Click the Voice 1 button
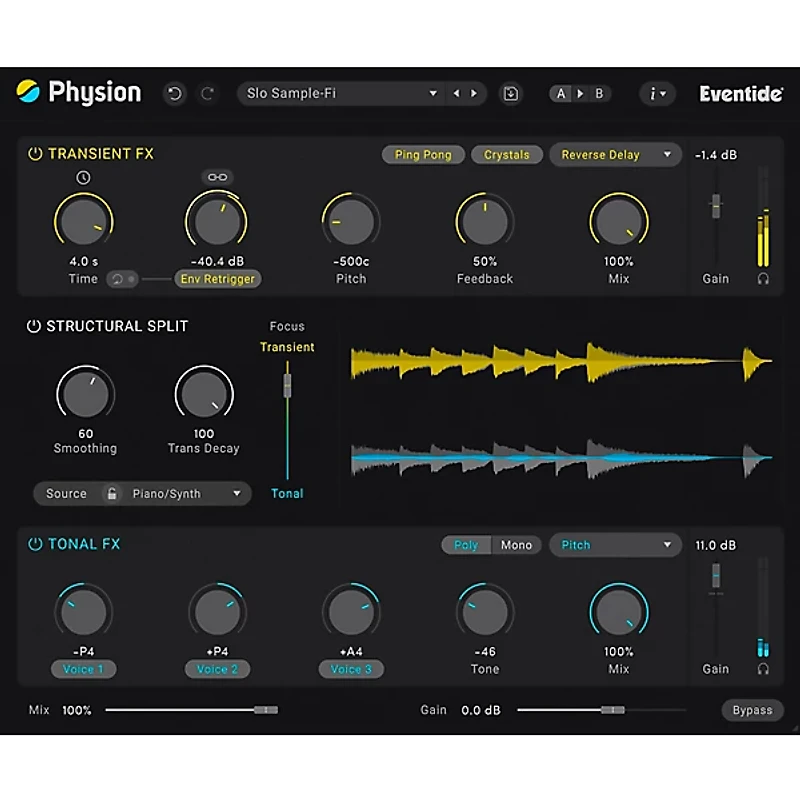Image resolution: width=800 pixels, height=800 pixels. [83, 669]
